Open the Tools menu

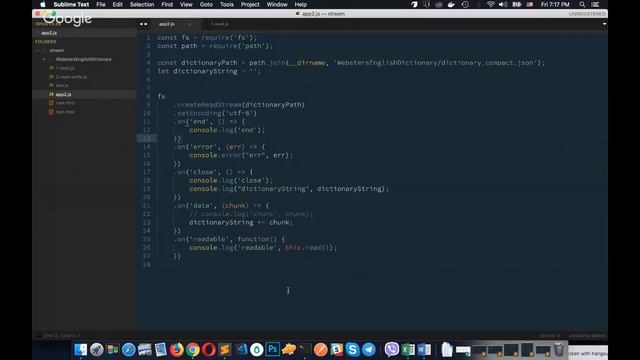click(x=227, y=4)
